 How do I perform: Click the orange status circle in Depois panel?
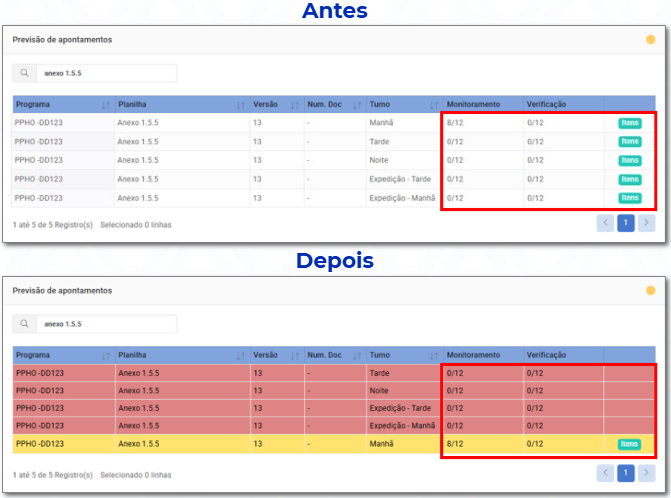tap(650, 290)
